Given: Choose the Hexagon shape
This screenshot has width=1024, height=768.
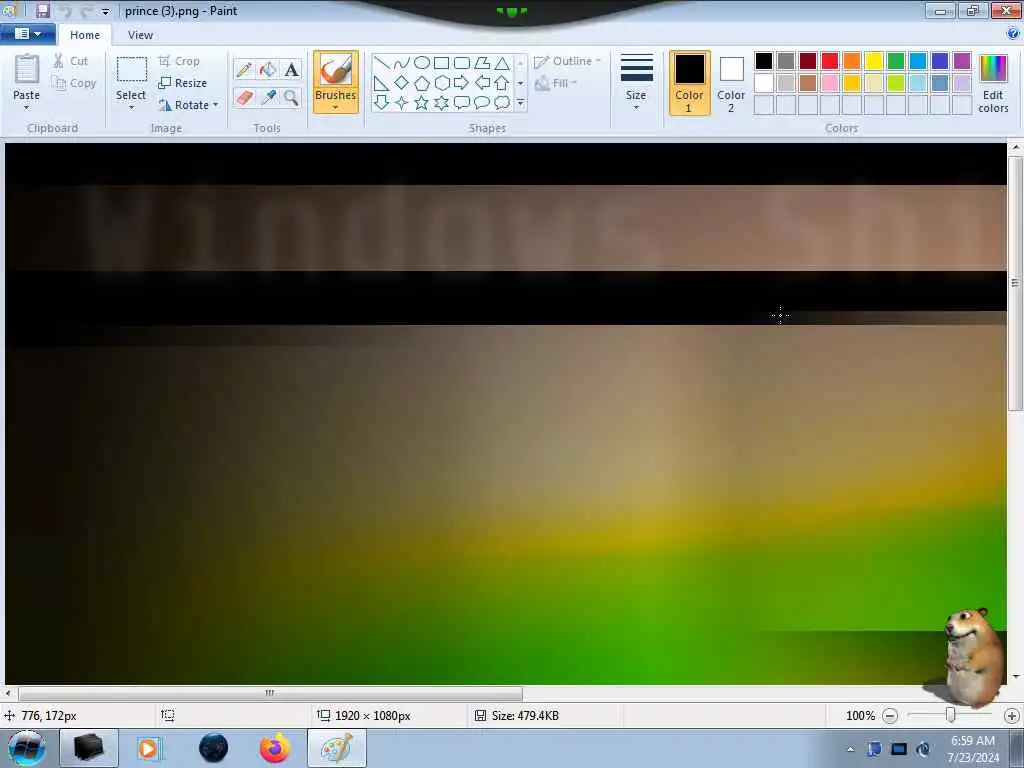Looking at the screenshot, I should point(441,83).
